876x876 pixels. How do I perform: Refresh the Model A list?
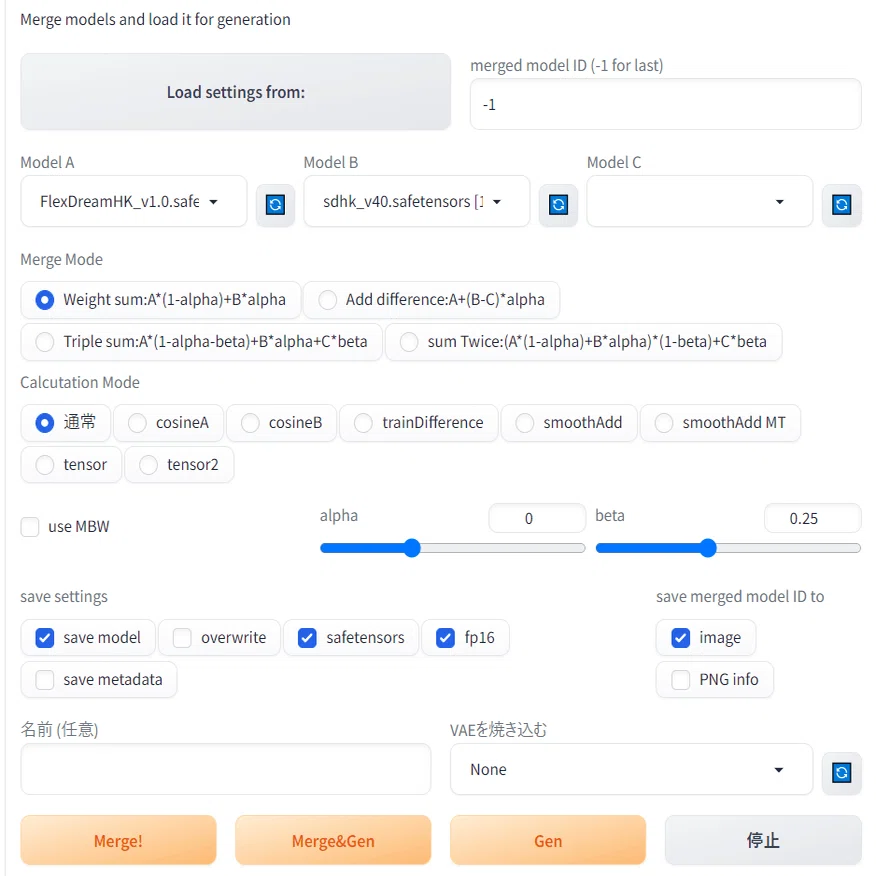tap(275, 204)
